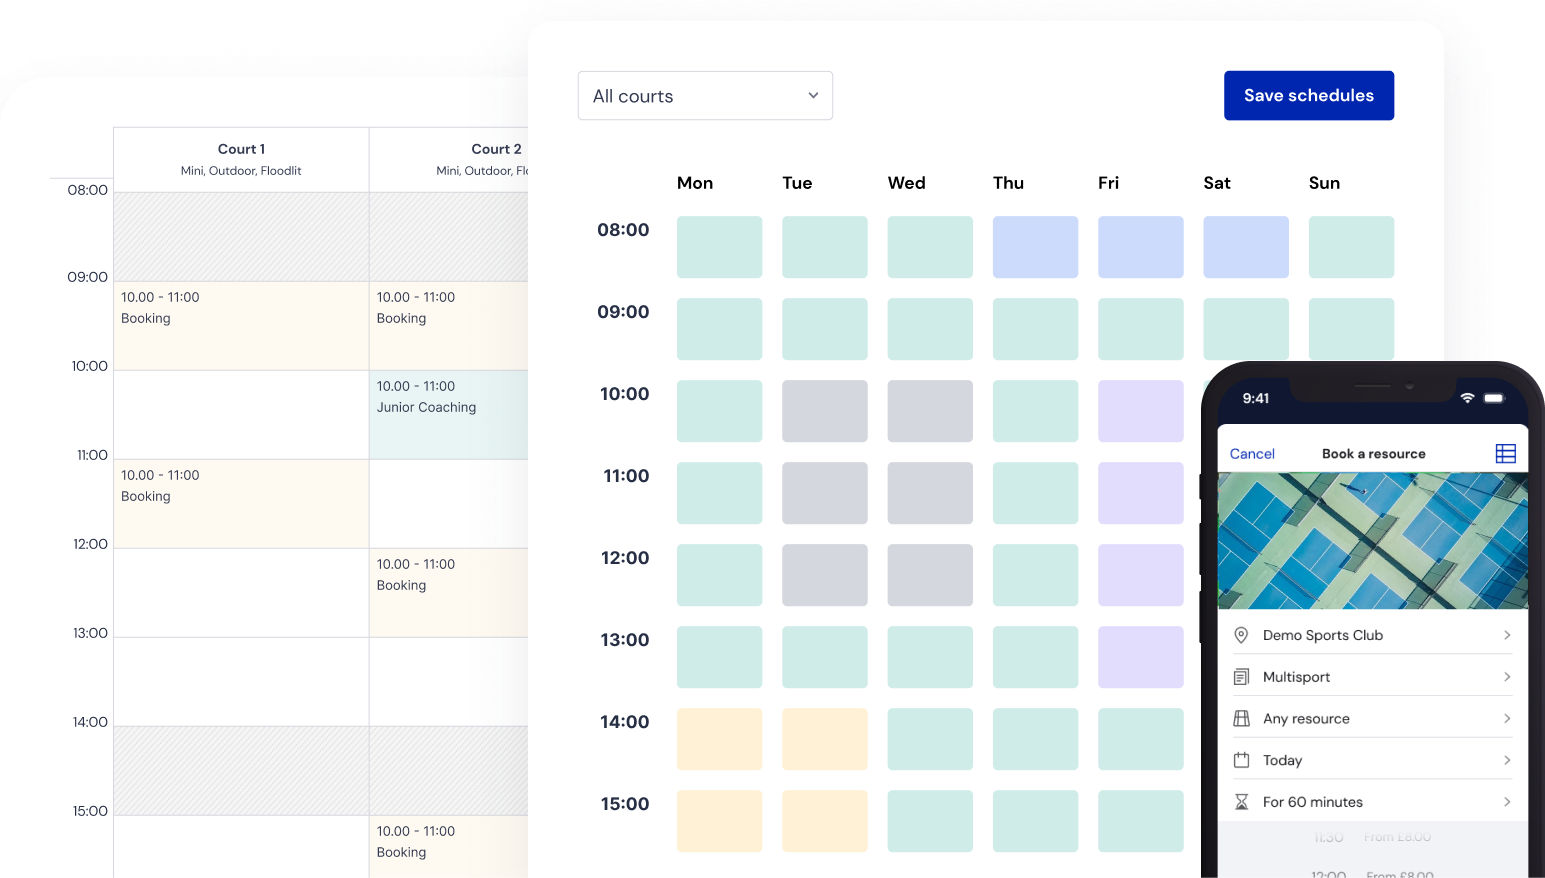This screenshot has height=878, width=1545.
Task: Click the Wed day header
Action: click(x=907, y=183)
